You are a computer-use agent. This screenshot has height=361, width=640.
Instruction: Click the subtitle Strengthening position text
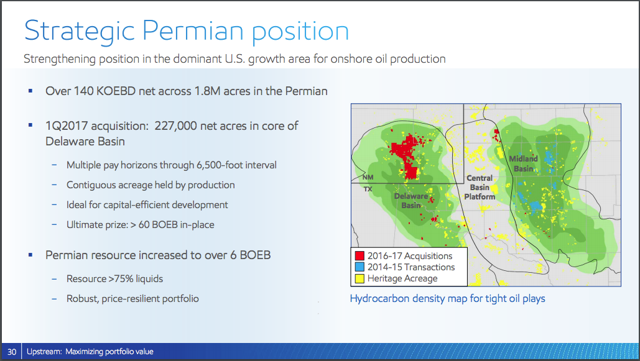click(x=234, y=59)
